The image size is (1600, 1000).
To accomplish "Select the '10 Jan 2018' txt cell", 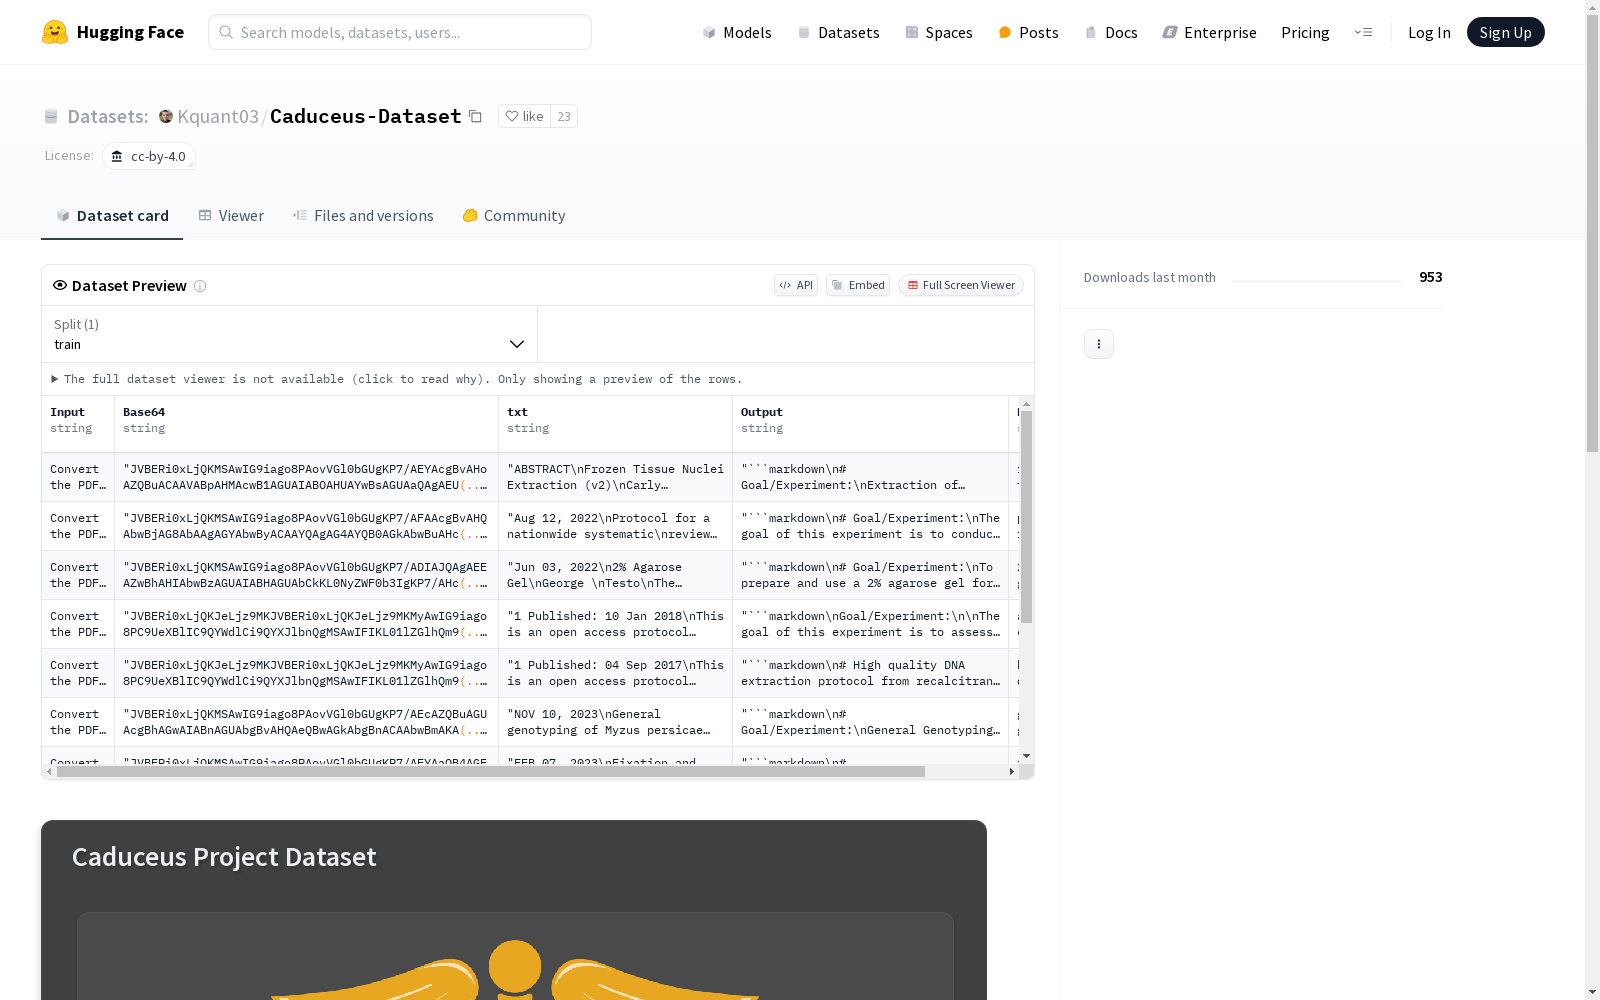I will [615, 624].
